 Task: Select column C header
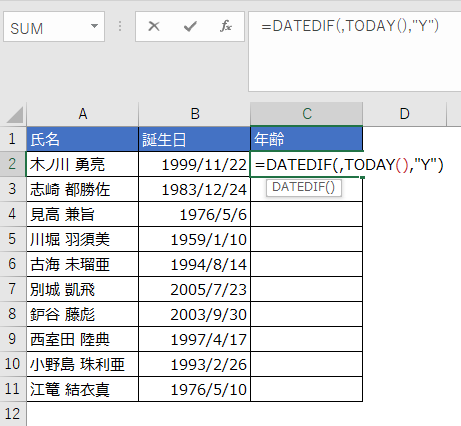[x=307, y=114]
